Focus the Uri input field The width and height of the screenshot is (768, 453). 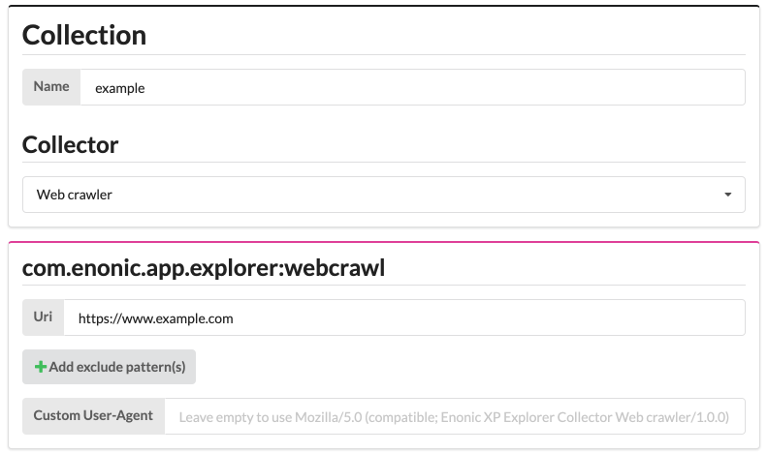(405, 318)
